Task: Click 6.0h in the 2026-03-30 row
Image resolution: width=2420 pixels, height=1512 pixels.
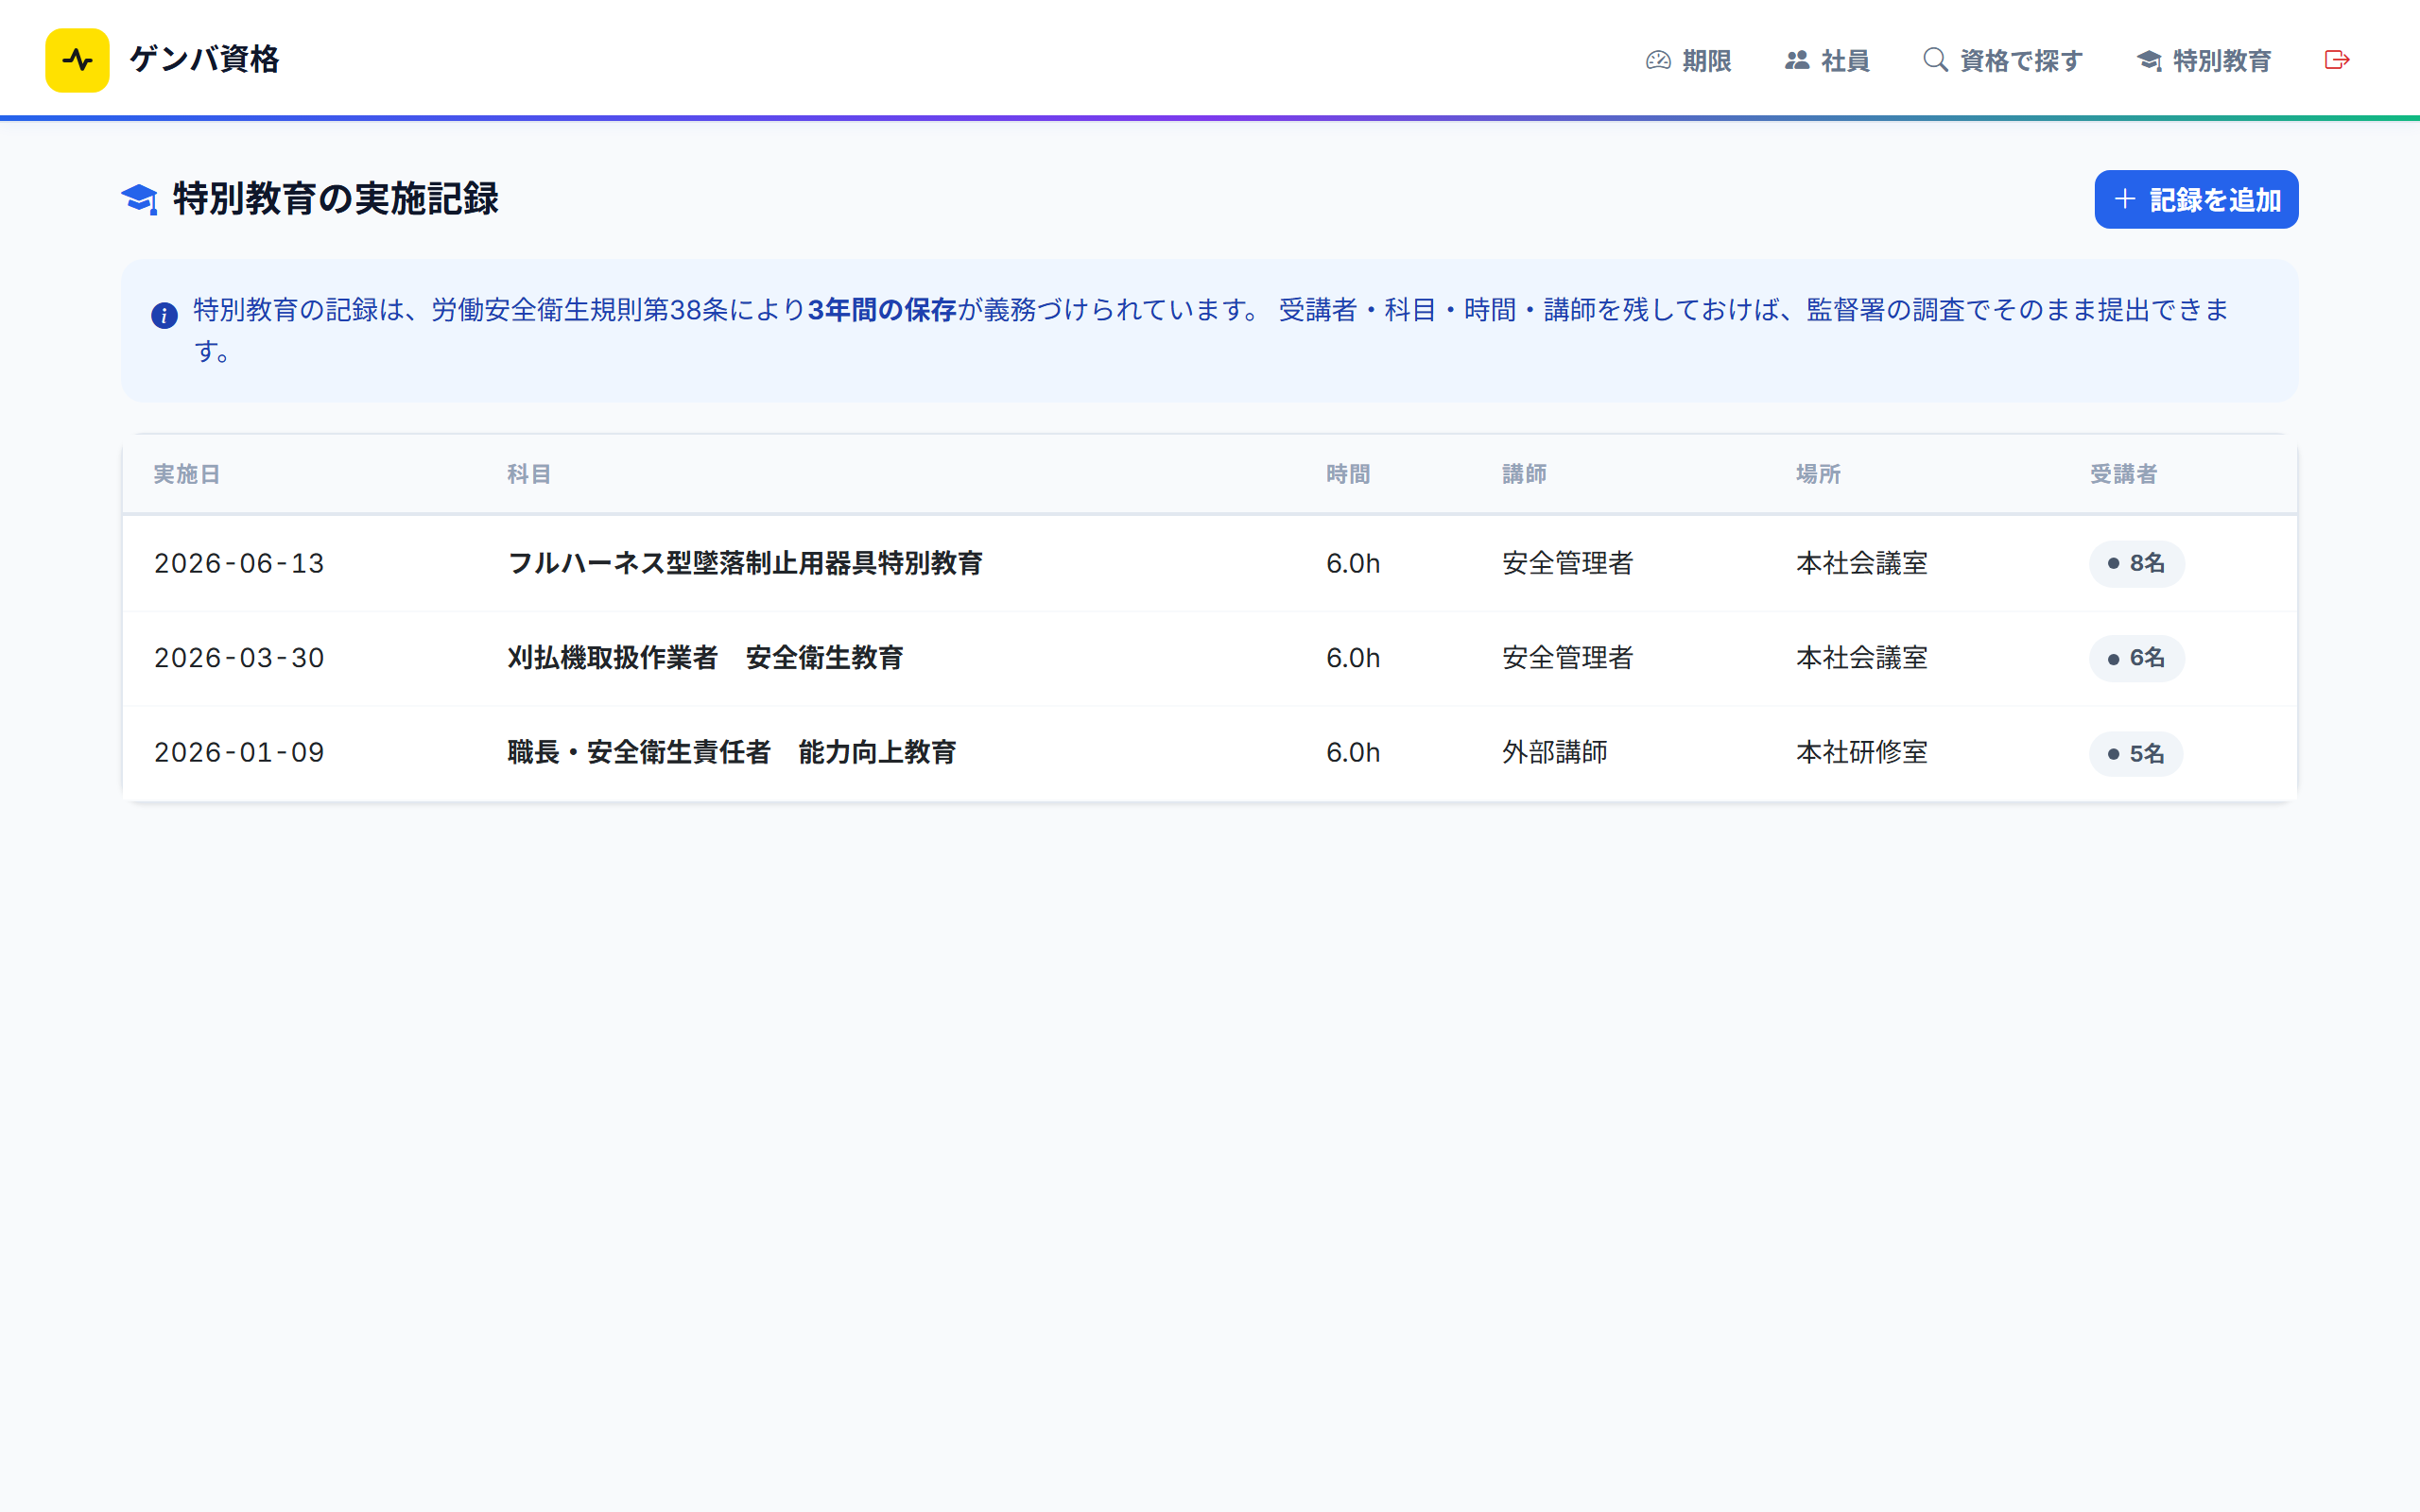Action: coord(1353,658)
